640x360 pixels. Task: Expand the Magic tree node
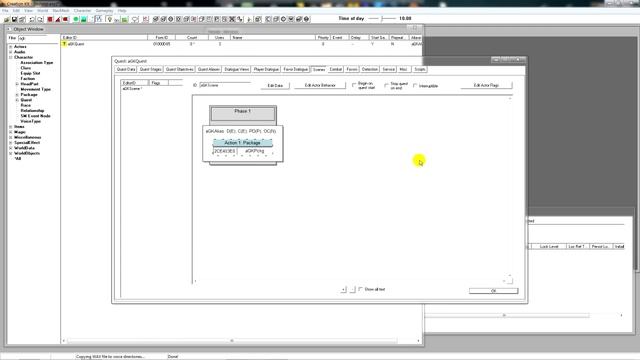pyautogui.click(x=11, y=132)
